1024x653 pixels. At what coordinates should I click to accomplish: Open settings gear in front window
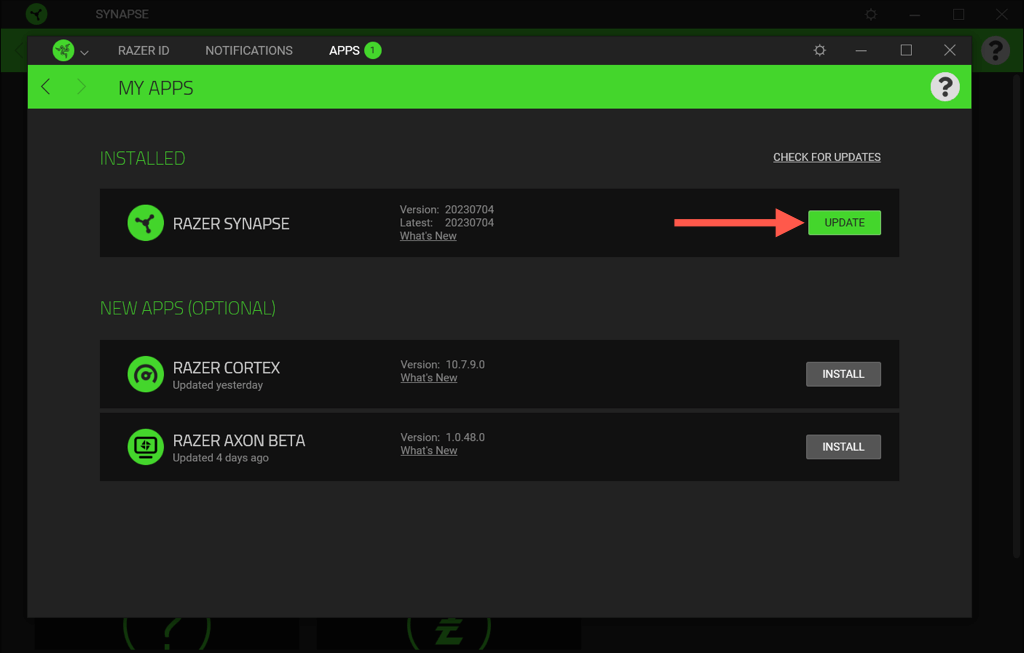820,50
